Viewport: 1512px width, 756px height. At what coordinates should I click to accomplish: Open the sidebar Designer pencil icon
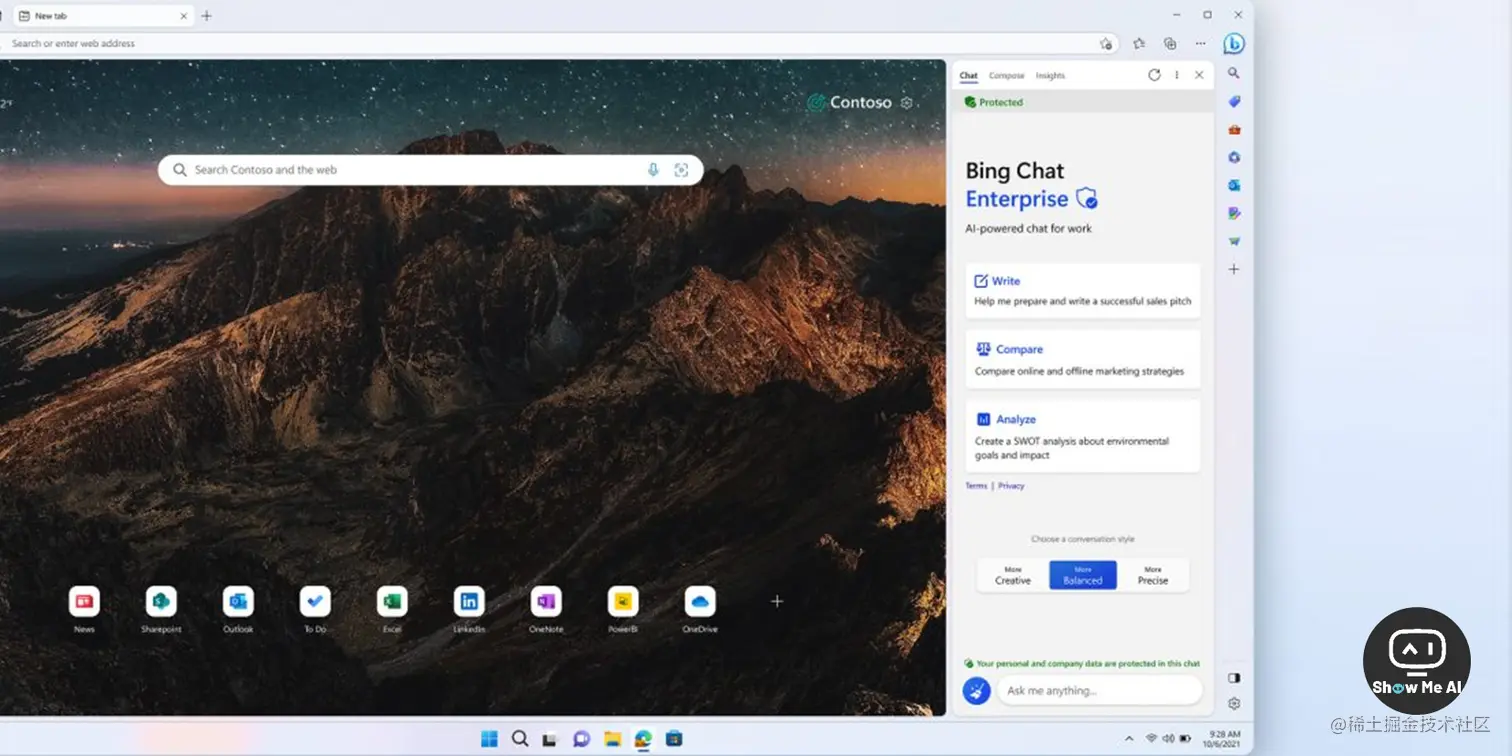pyautogui.click(x=1234, y=213)
